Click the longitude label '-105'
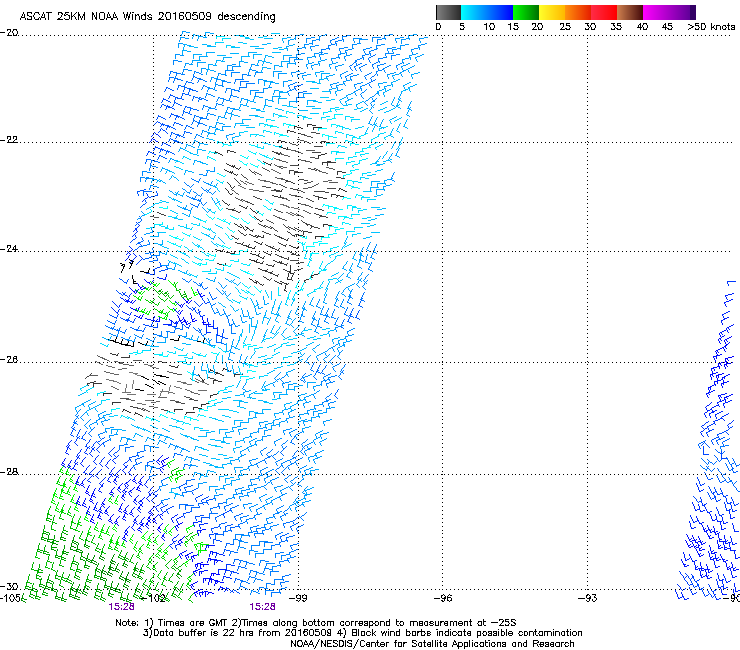Viewport: 740px width, 650px height. point(10,598)
